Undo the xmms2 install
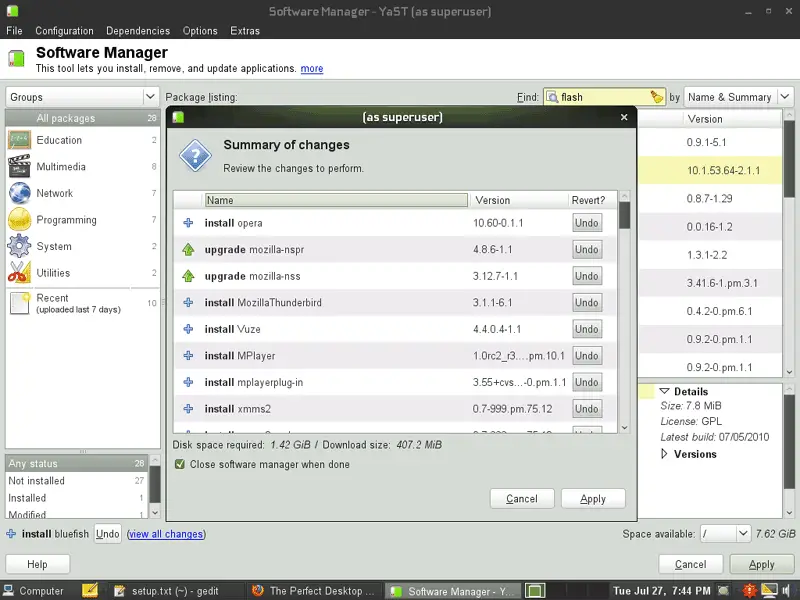Image resolution: width=800 pixels, height=600 pixels. tap(587, 409)
